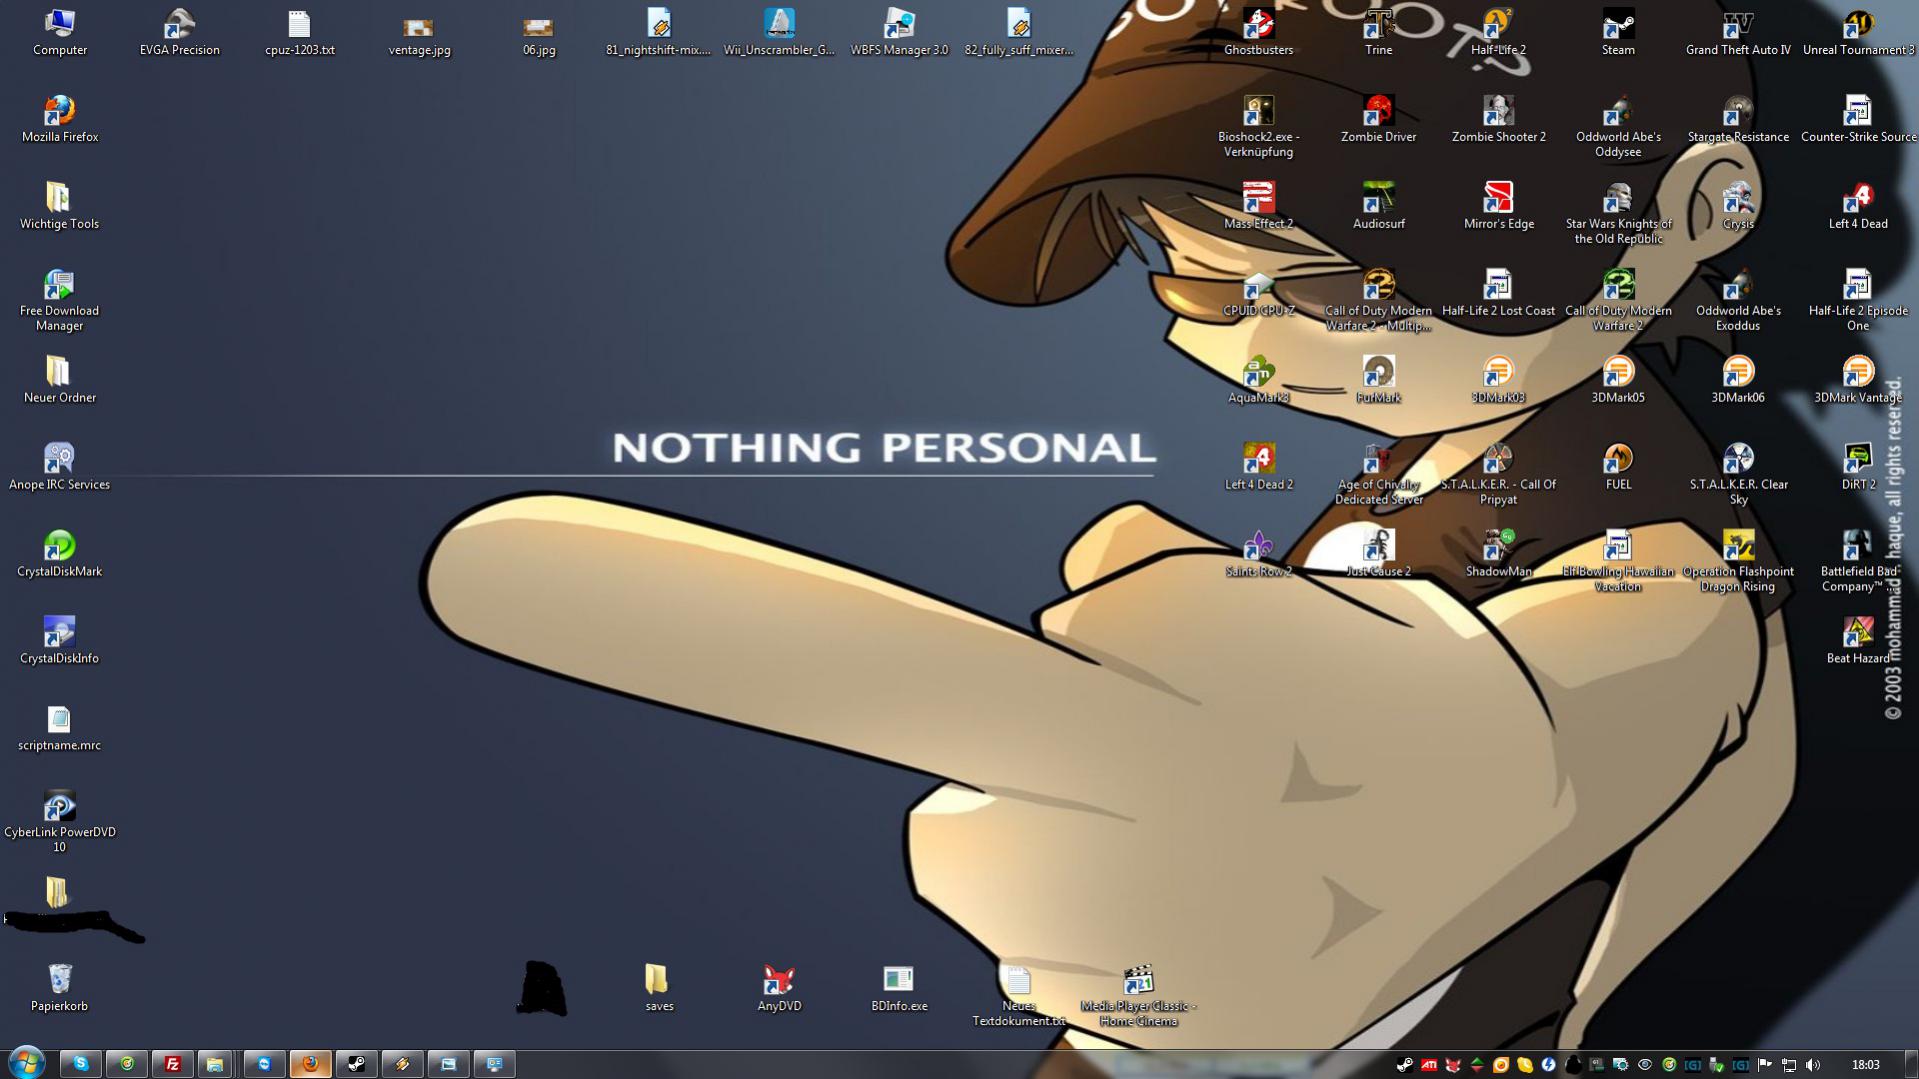Image resolution: width=1919 pixels, height=1079 pixels.
Task: Launch Mass Effect 2
Action: [x=1258, y=205]
